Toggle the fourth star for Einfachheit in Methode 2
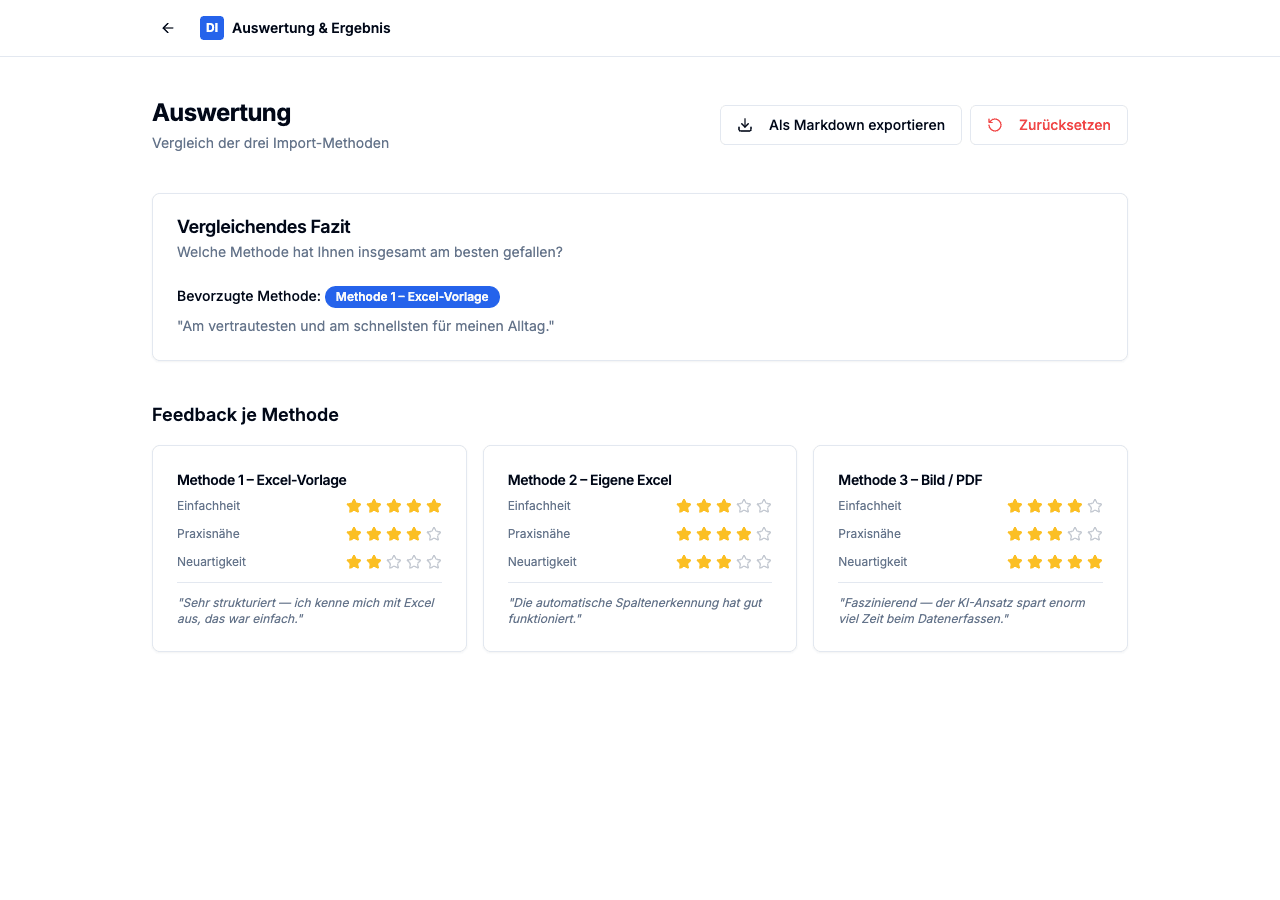1280x900 pixels. coord(745,506)
